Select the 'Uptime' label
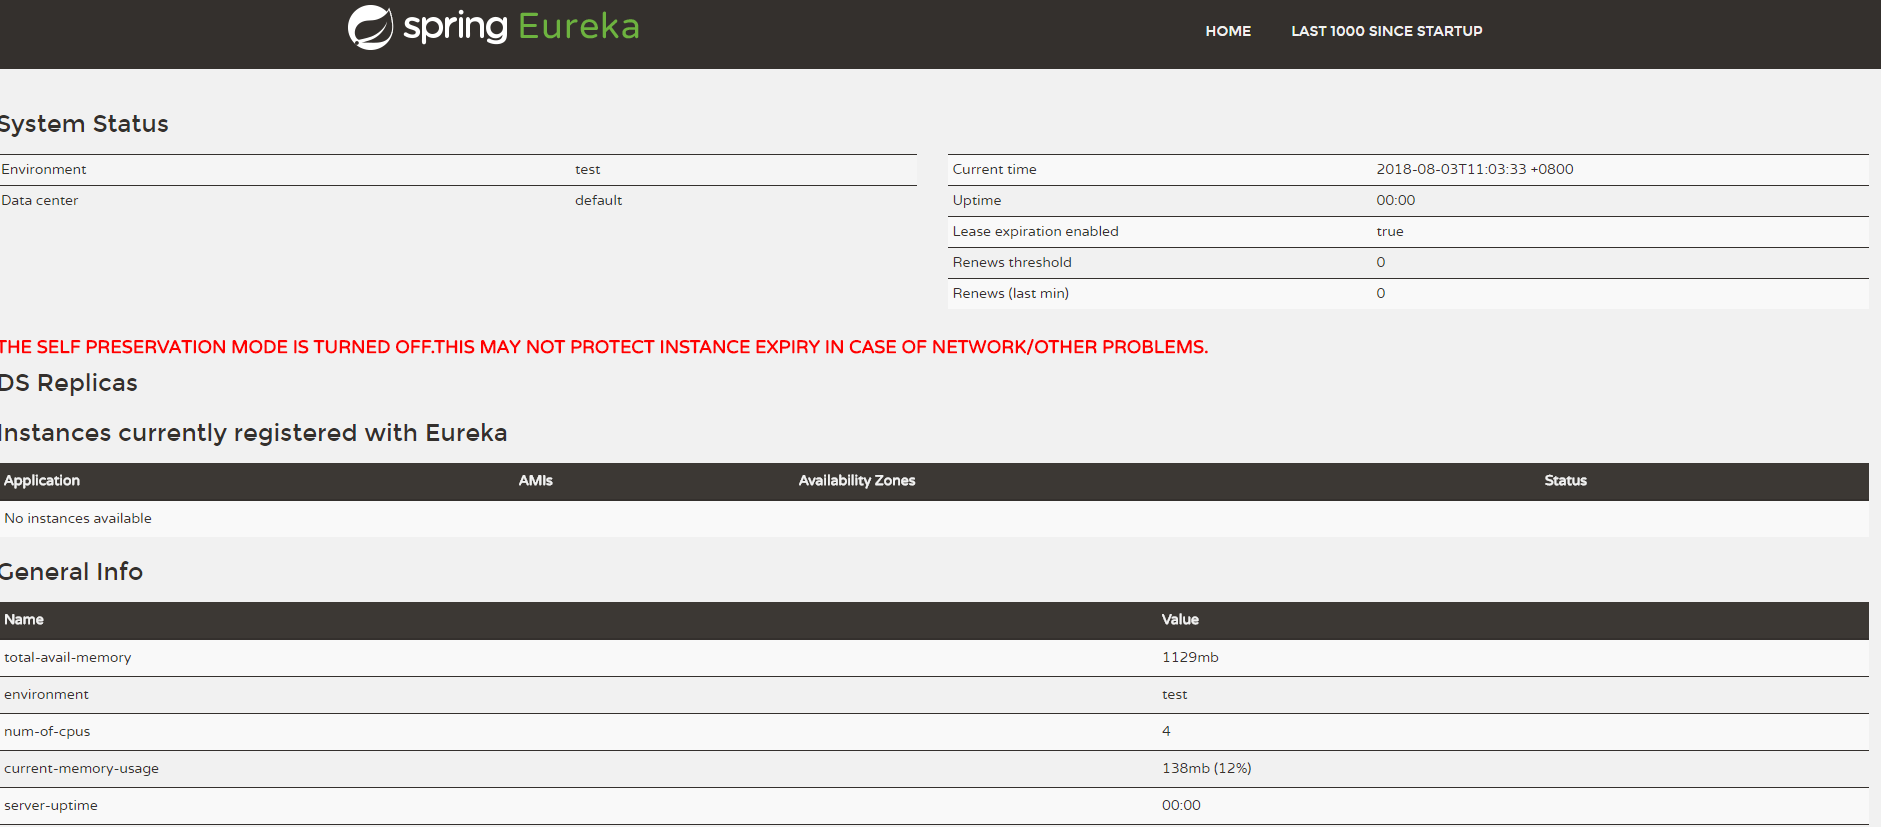 976,200
